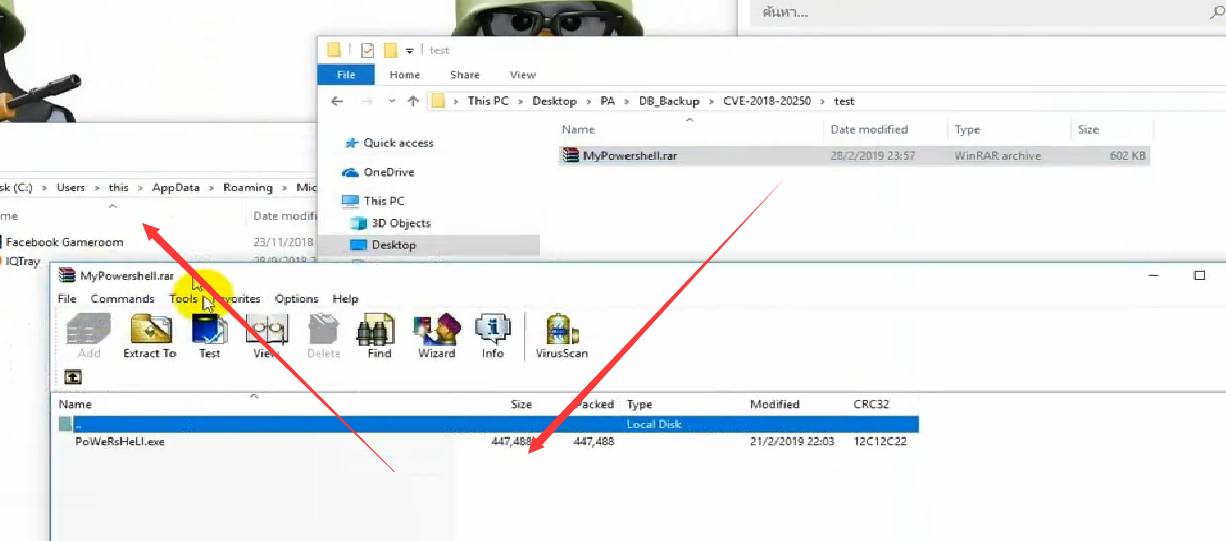Open the Options menu in WinRAR

point(296,299)
